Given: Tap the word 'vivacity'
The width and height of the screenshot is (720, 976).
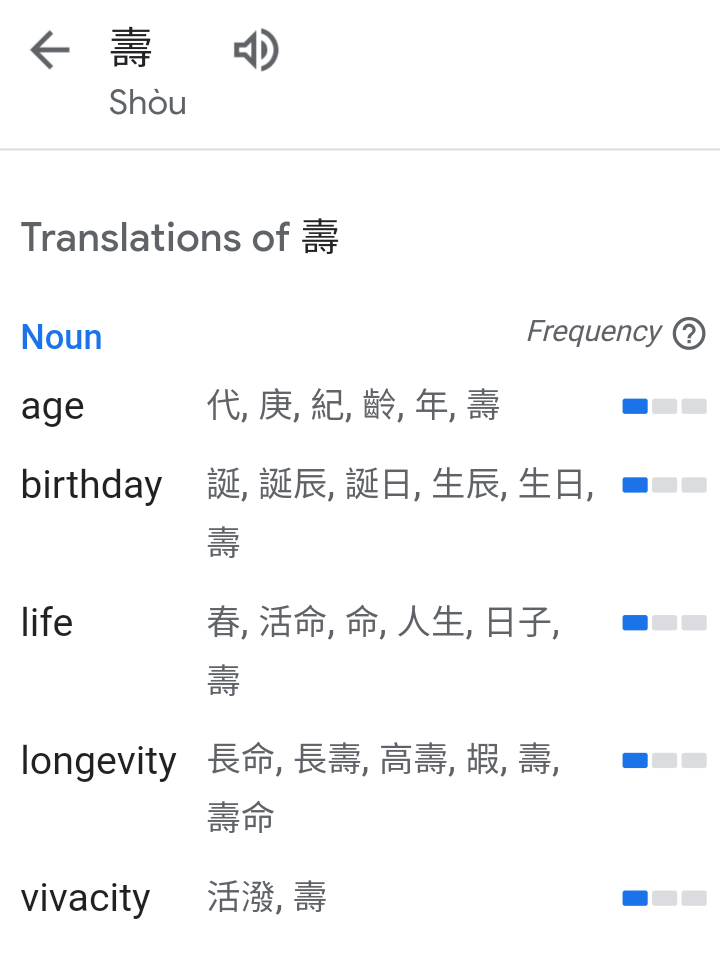Looking at the screenshot, I should pyautogui.click(x=85, y=897).
